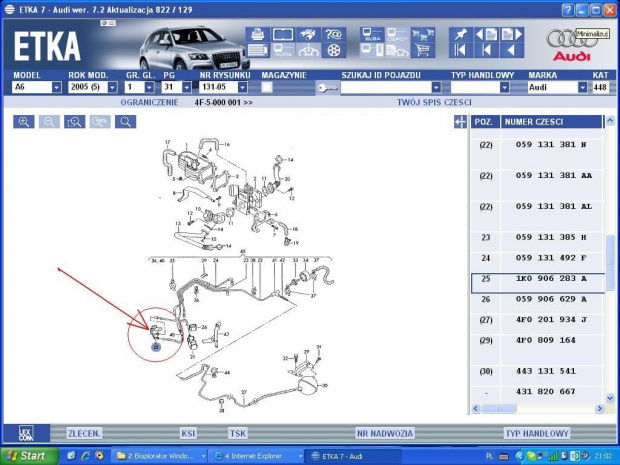Click the folder with car icon
620x465 pixels.
point(397,50)
